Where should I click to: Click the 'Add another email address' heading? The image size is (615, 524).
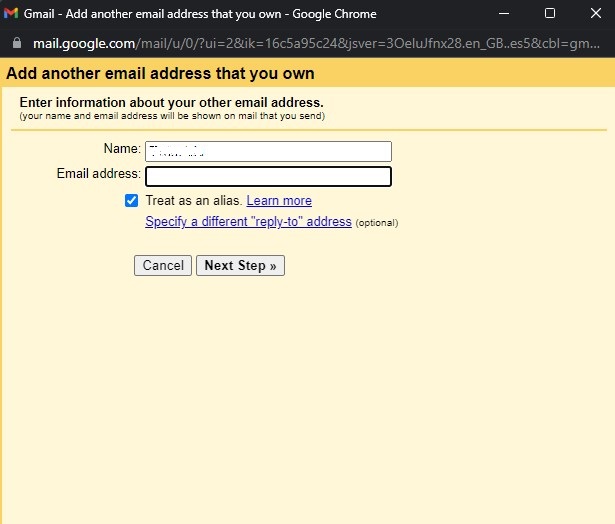161,74
